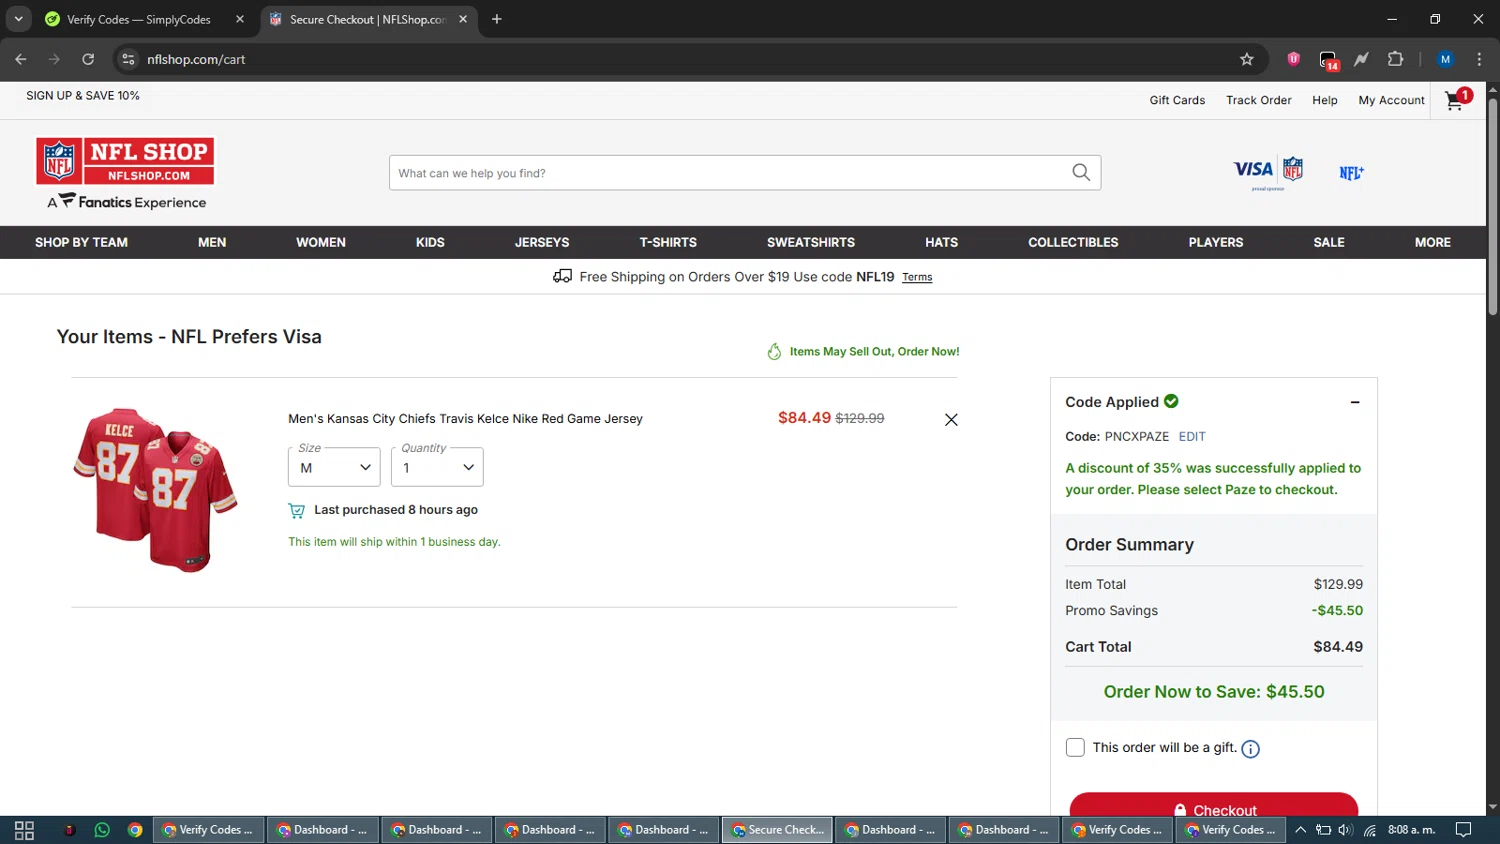Open WhatsApp from taskbar

coord(102,830)
